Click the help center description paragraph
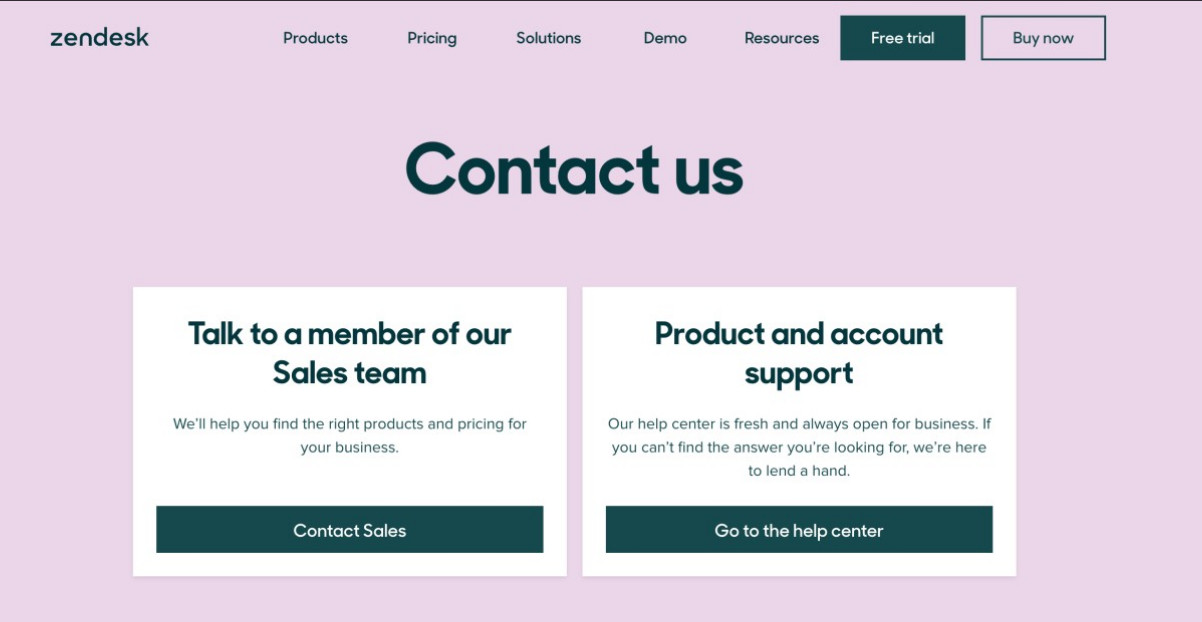The width and height of the screenshot is (1202, 622). (x=799, y=447)
